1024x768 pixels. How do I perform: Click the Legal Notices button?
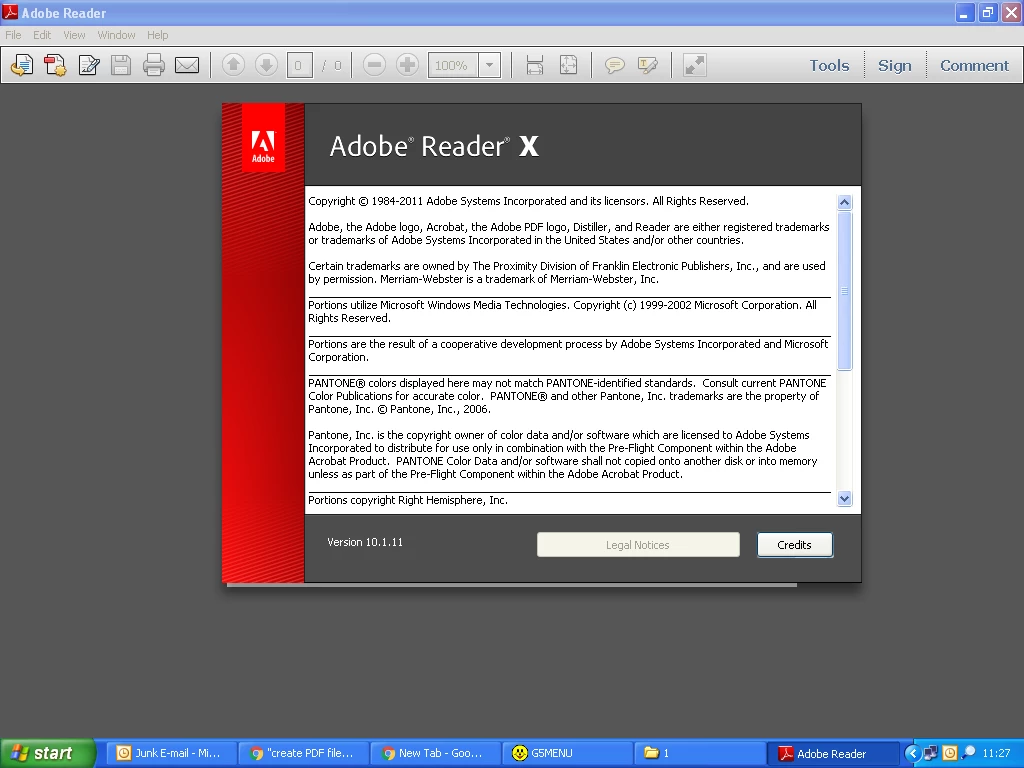(x=638, y=545)
